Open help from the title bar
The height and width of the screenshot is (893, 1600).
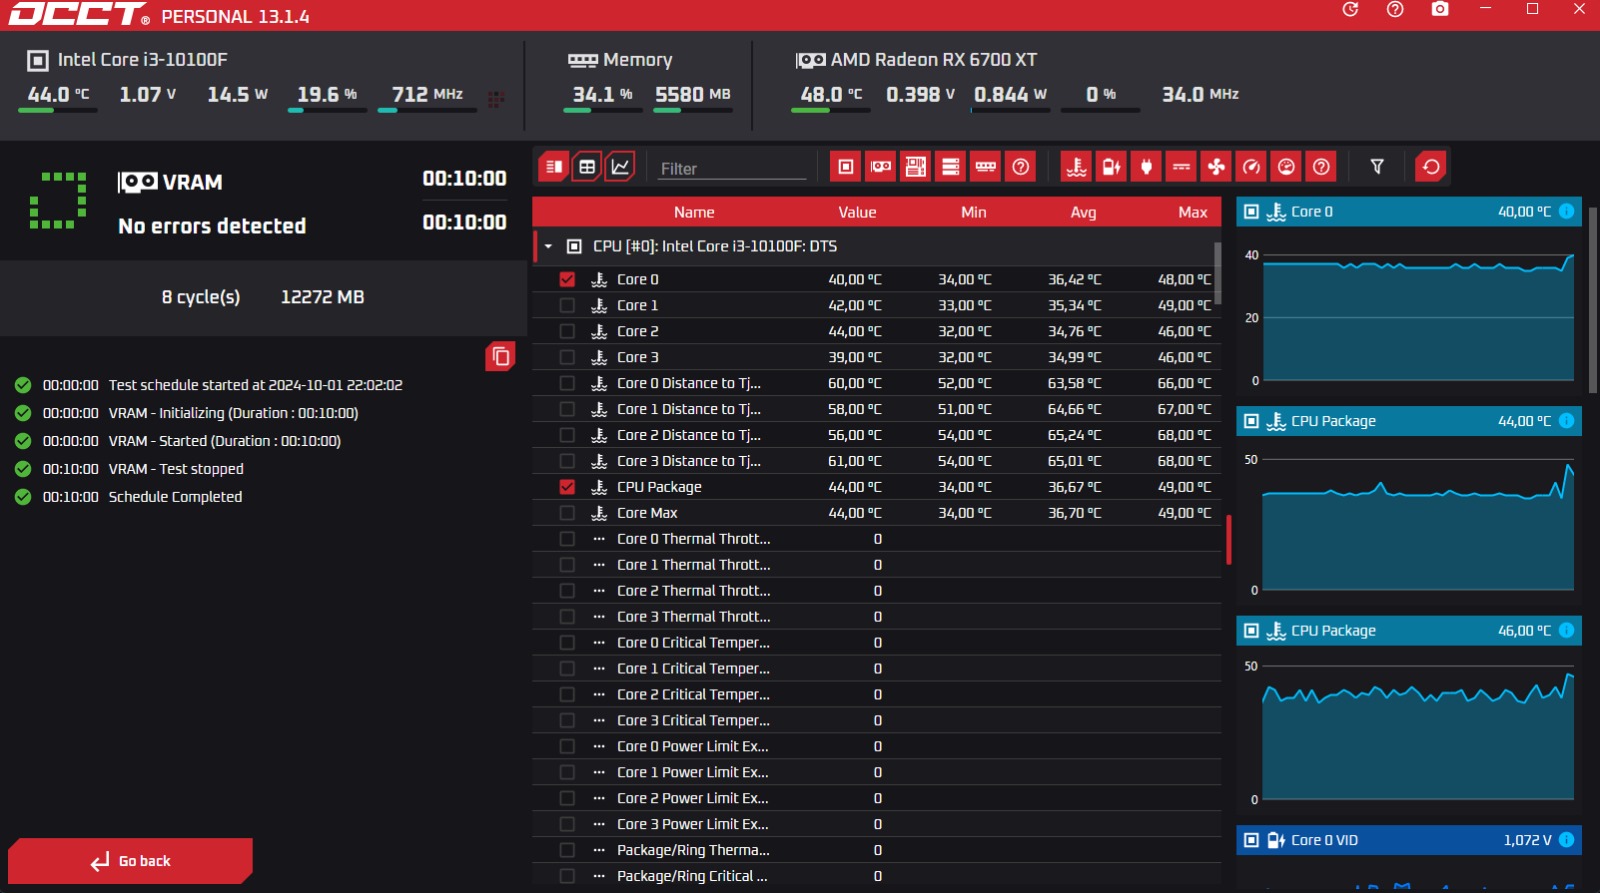[x=1395, y=9]
